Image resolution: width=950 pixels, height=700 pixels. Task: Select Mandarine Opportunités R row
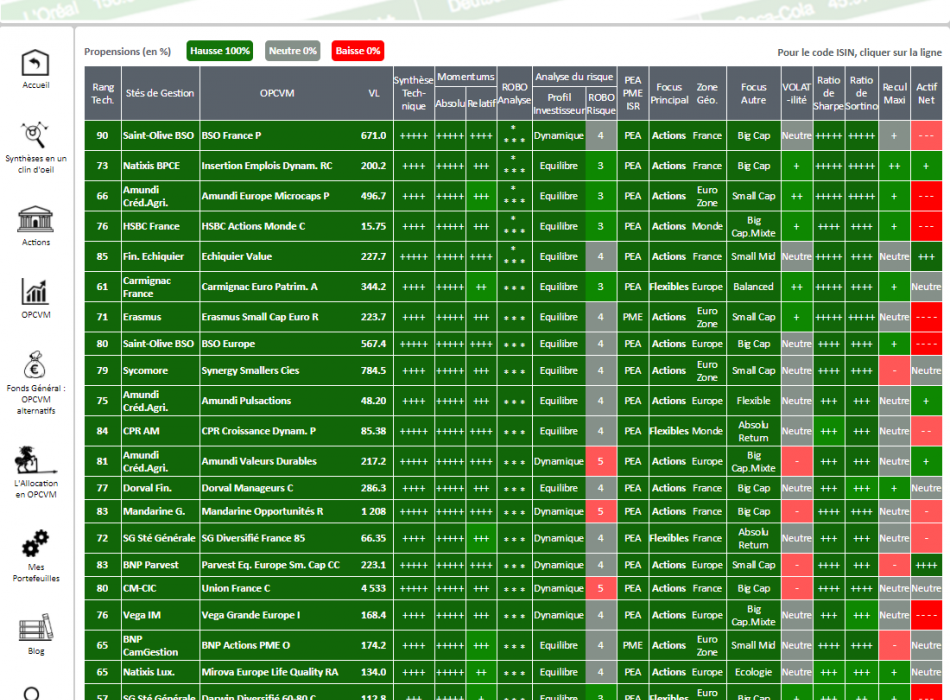coord(513,512)
